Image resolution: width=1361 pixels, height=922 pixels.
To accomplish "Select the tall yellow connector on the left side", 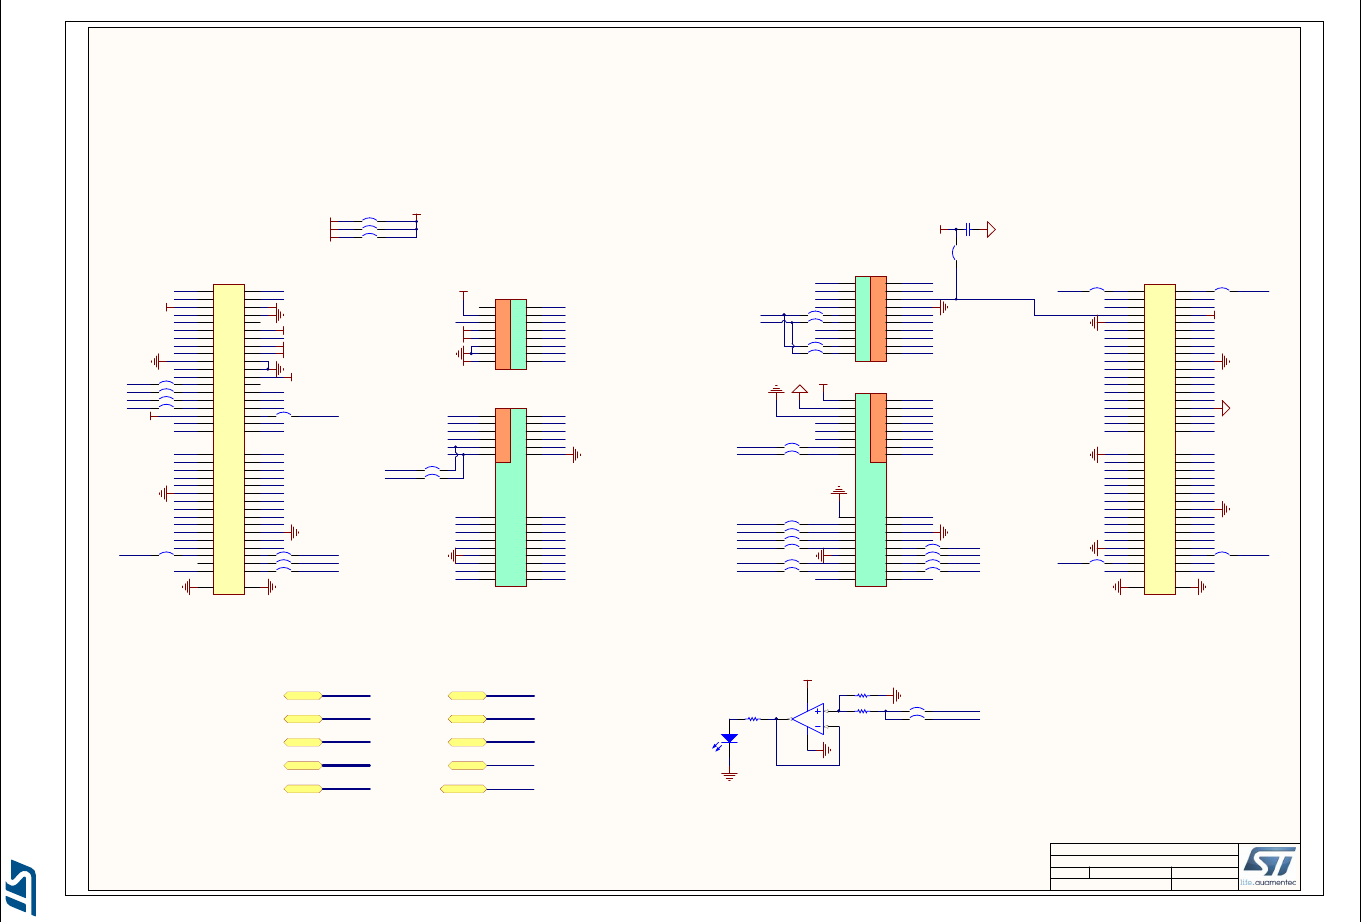I will click(x=229, y=439).
